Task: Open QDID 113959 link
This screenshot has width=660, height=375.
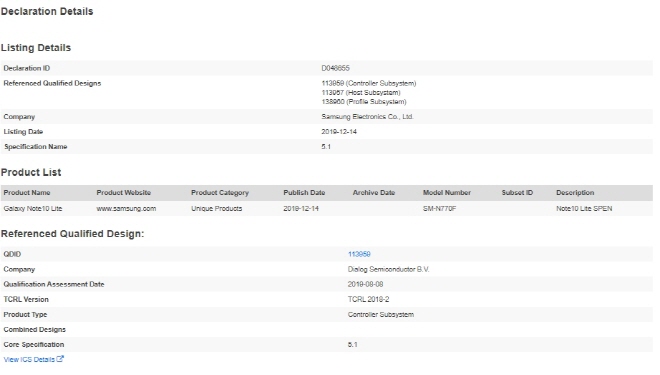Action: point(359,254)
